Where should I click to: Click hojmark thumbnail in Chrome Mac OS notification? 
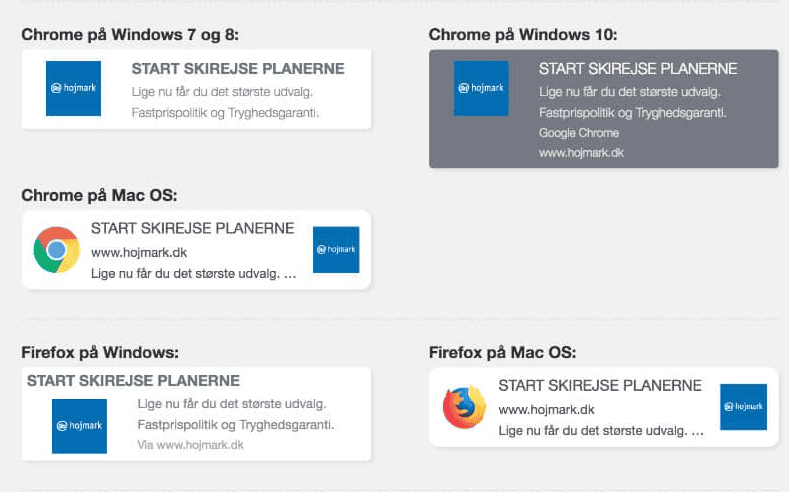click(x=336, y=250)
